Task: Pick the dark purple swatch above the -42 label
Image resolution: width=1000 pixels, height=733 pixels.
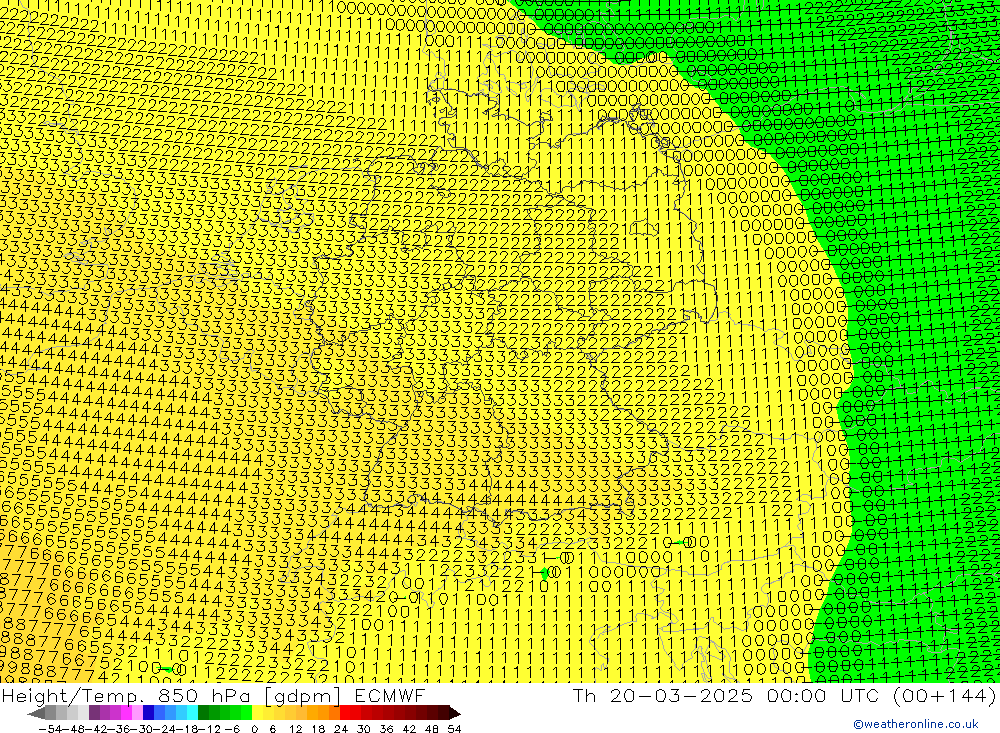Action: coord(94,713)
